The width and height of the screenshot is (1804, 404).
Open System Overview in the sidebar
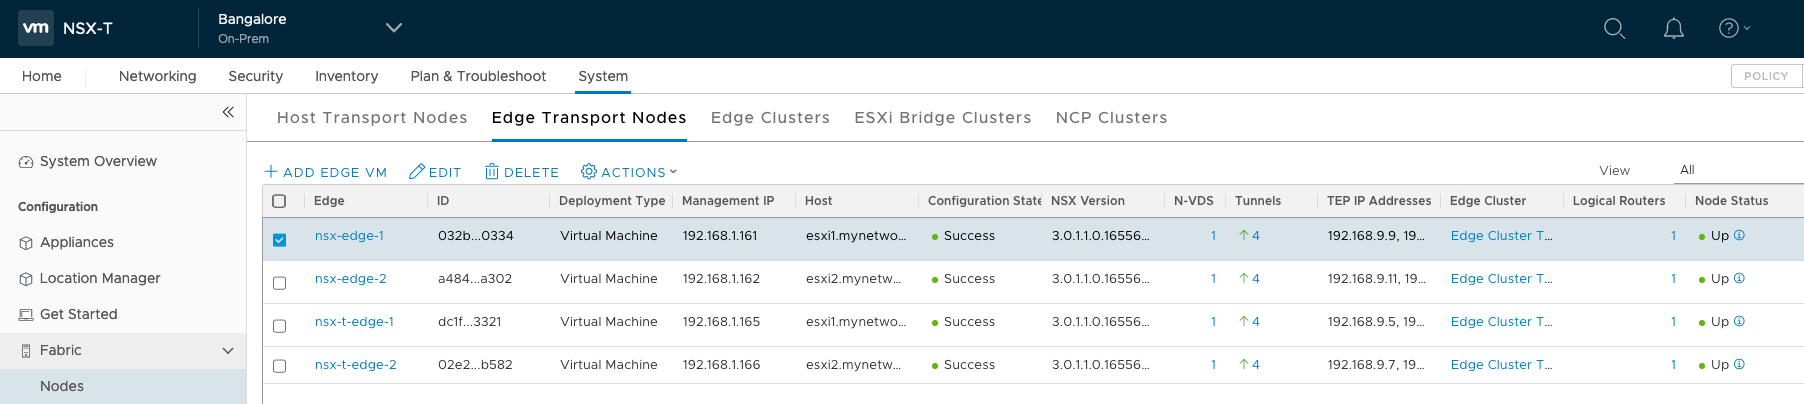coord(98,161)
